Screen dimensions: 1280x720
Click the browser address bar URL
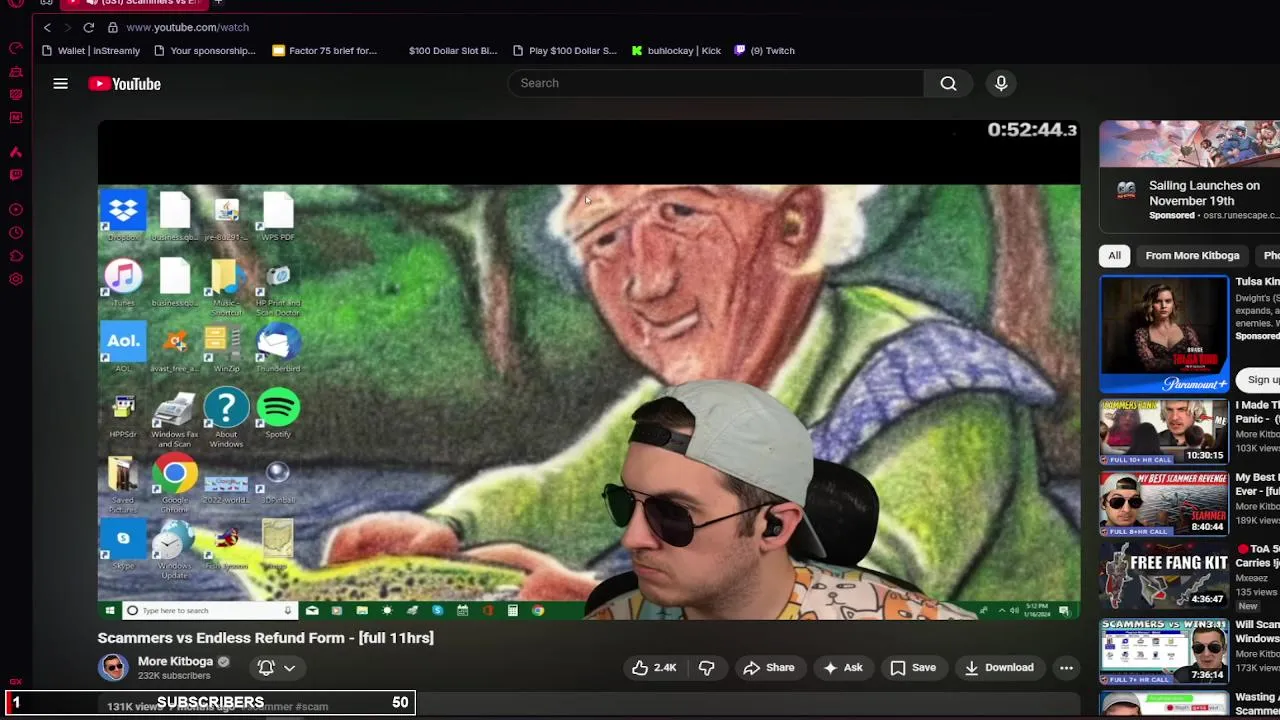(x=187, y=27)
